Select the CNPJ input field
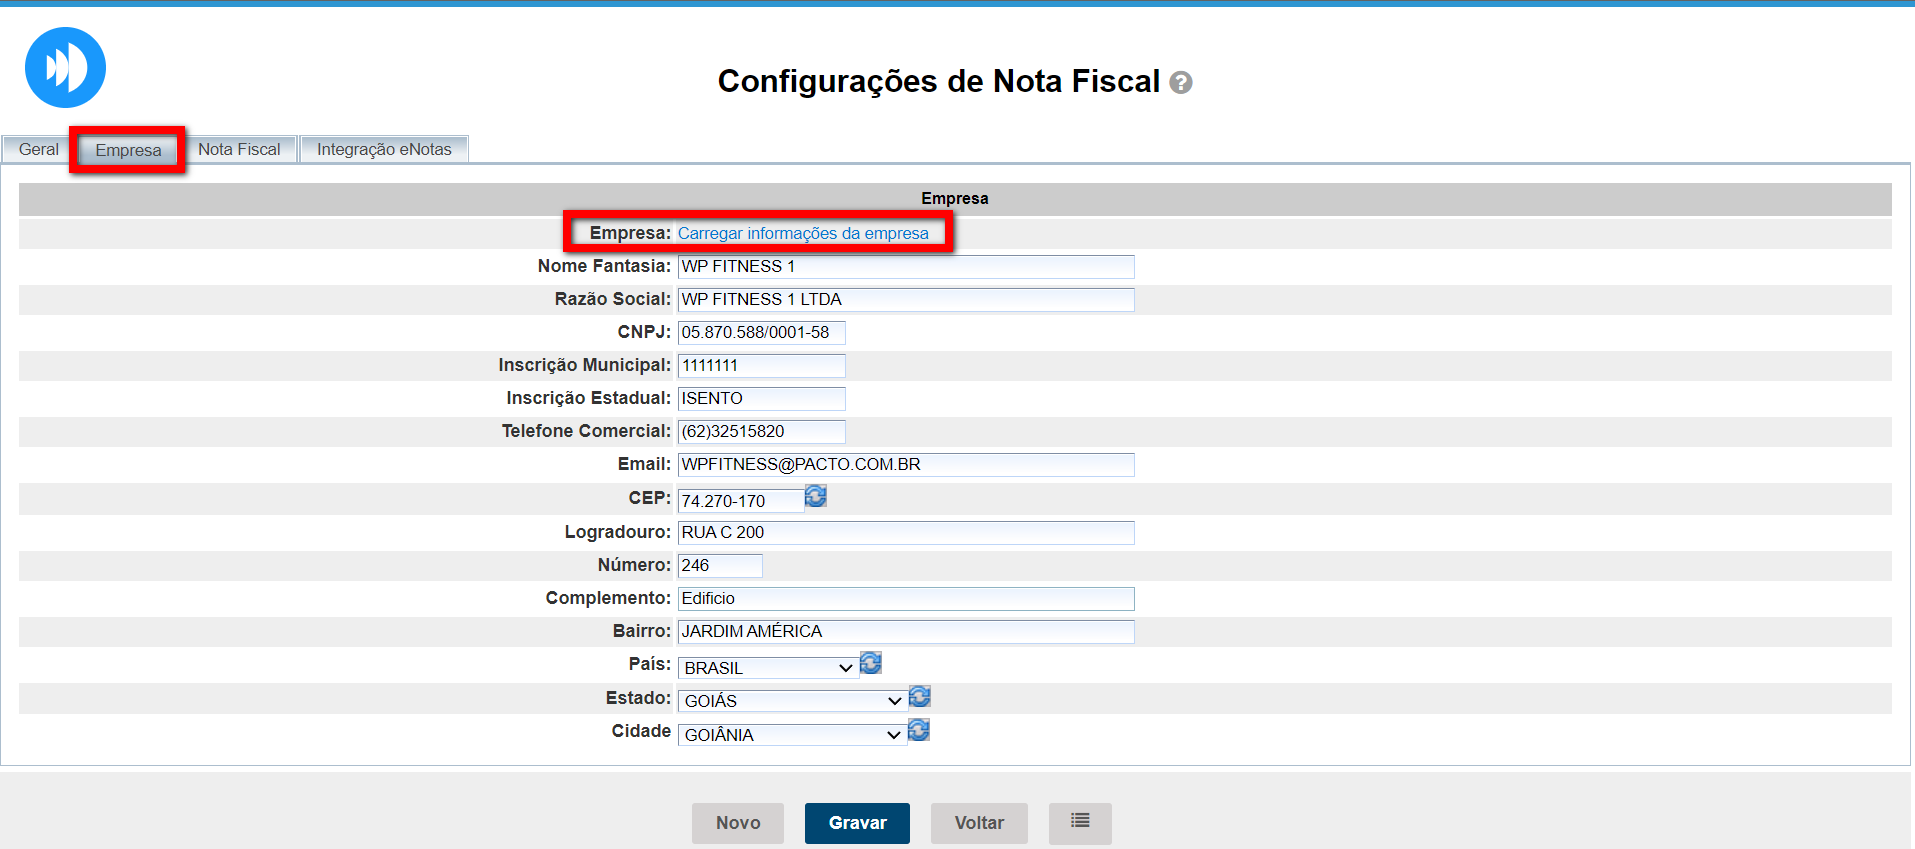1915x849 pixels. [762, 333]
